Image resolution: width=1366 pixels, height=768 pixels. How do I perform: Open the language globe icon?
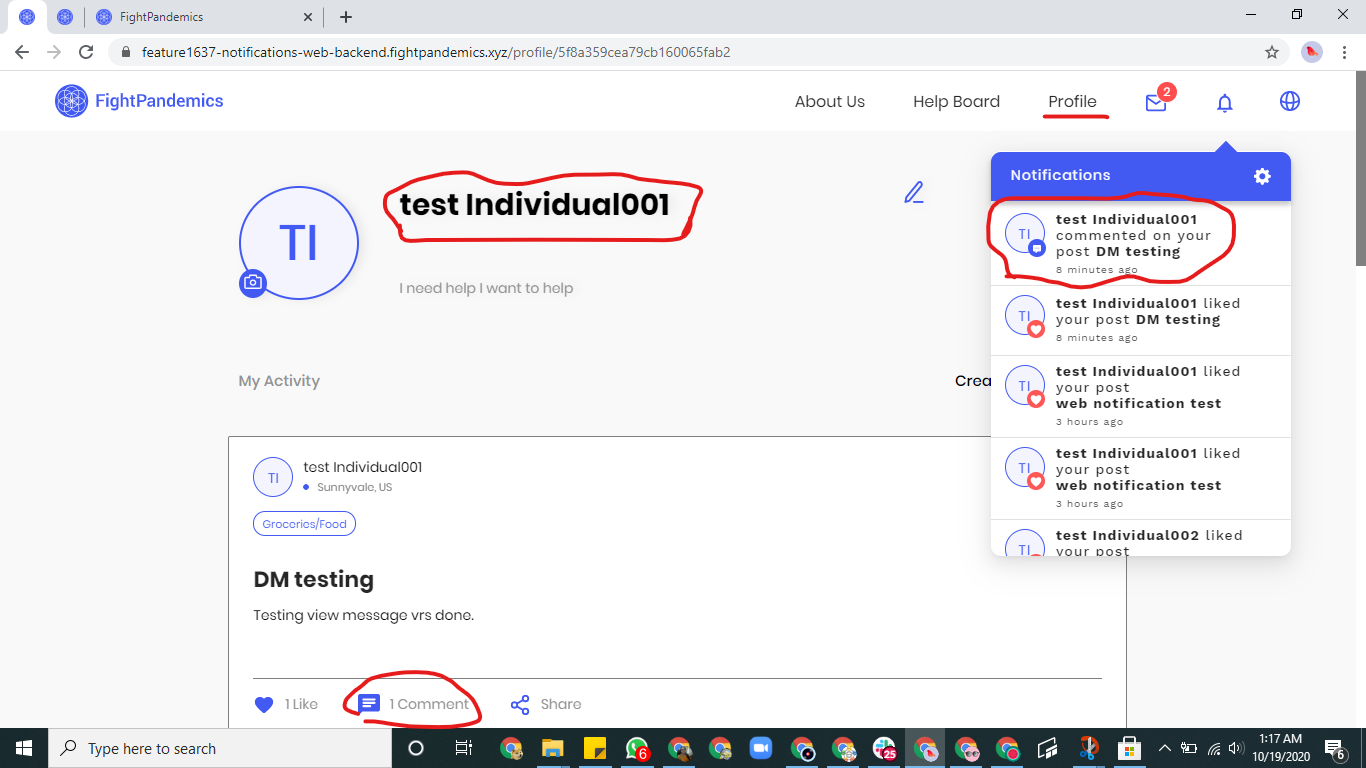click(1290, 101)
